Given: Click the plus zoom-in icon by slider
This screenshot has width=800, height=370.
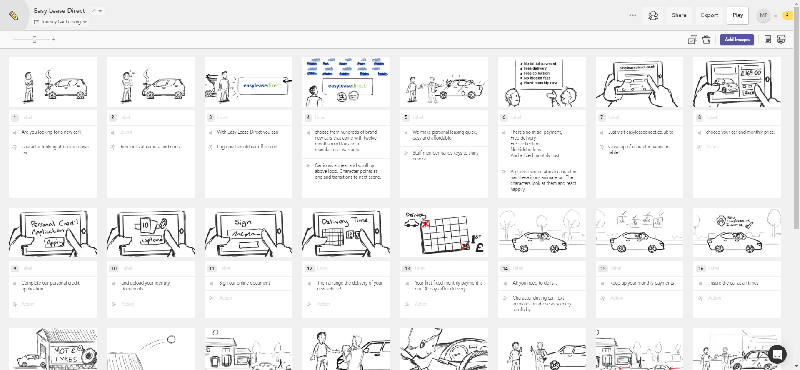Looking at the screenshot, I should tap(53, 39).
